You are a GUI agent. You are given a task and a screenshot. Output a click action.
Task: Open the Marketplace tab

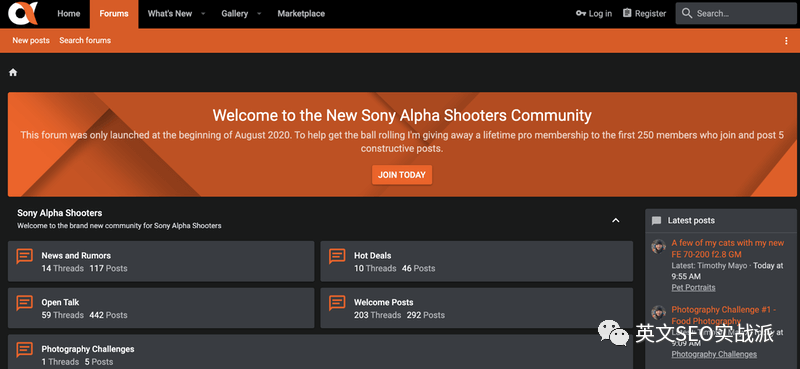[x=301, y=14]
